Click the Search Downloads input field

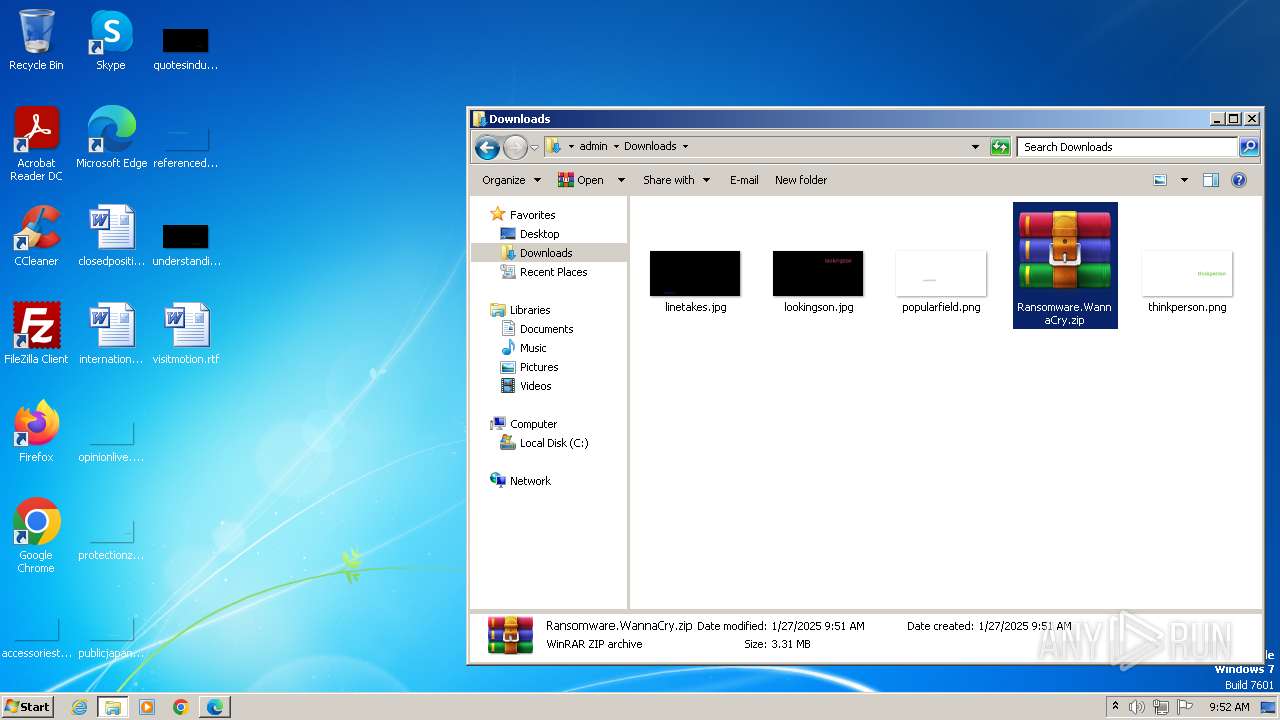tap(1127, 147)
